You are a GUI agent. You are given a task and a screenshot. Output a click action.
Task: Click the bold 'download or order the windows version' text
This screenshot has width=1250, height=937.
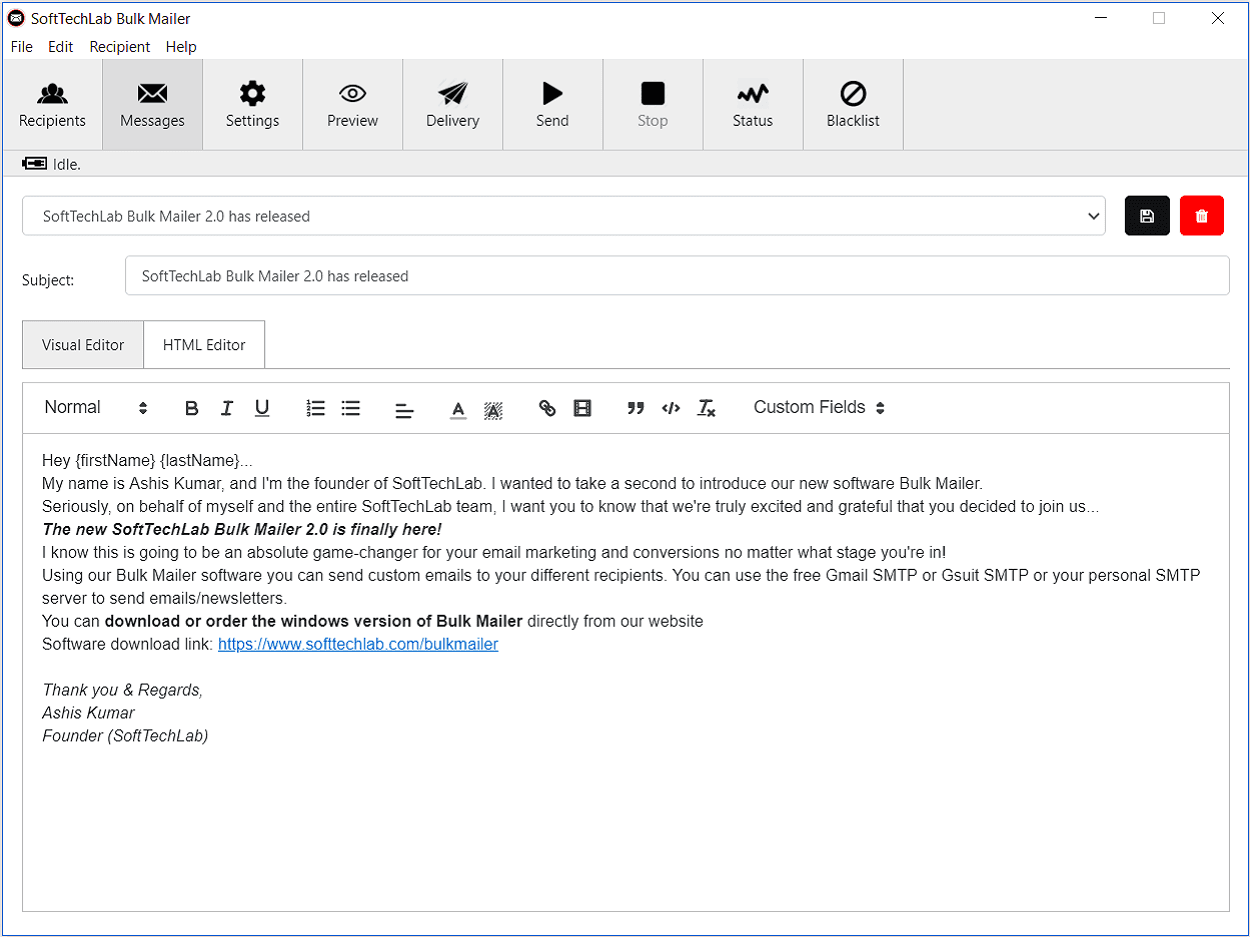pos(314,621)
